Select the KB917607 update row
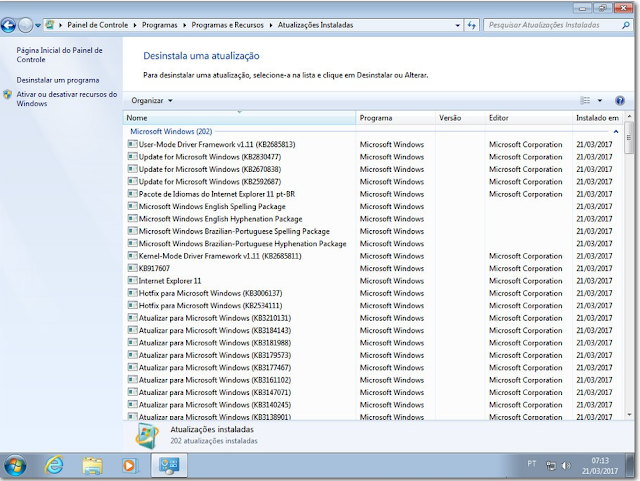 373,268
